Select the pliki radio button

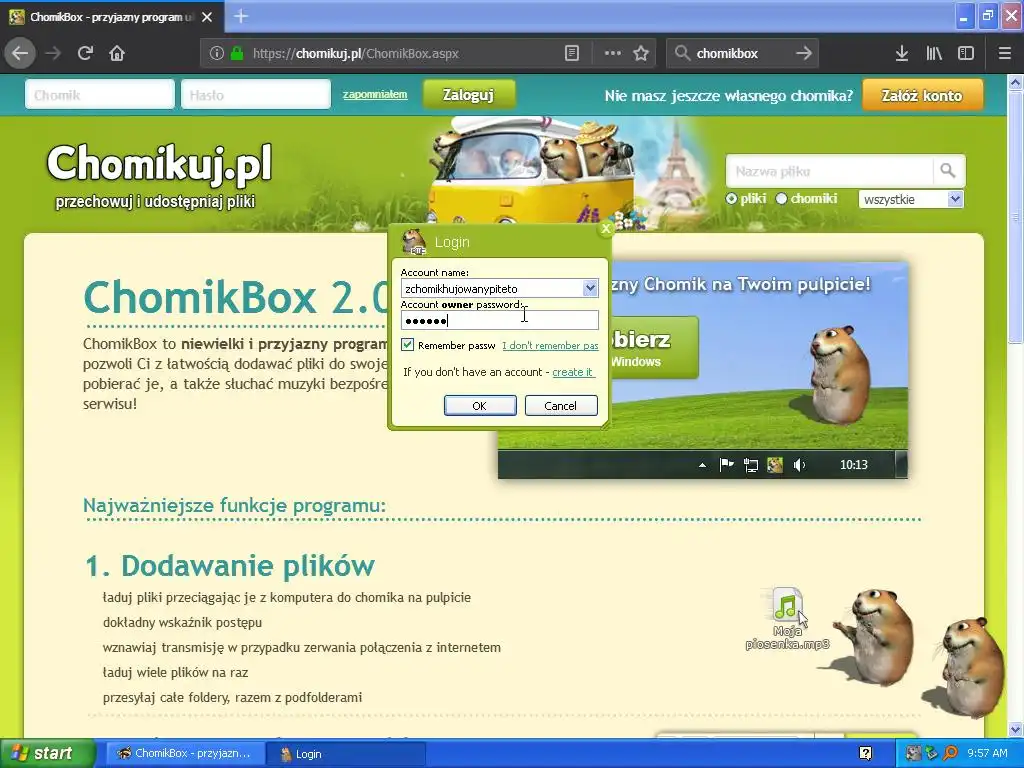tap(731, 199)
